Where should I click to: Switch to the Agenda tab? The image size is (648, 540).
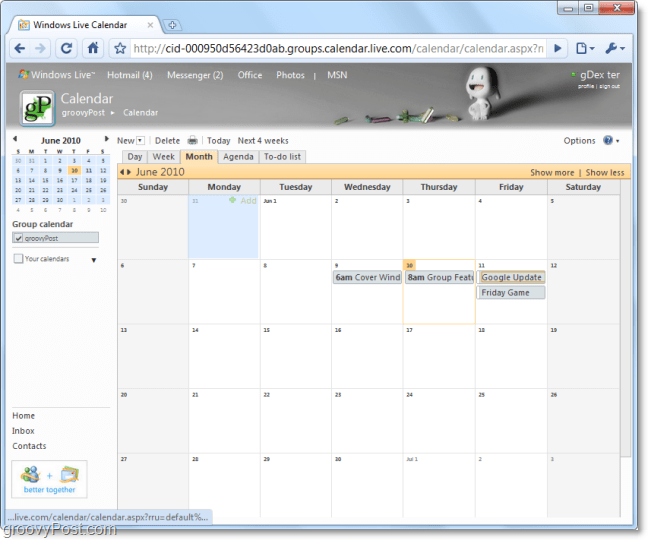coord(238,157)
